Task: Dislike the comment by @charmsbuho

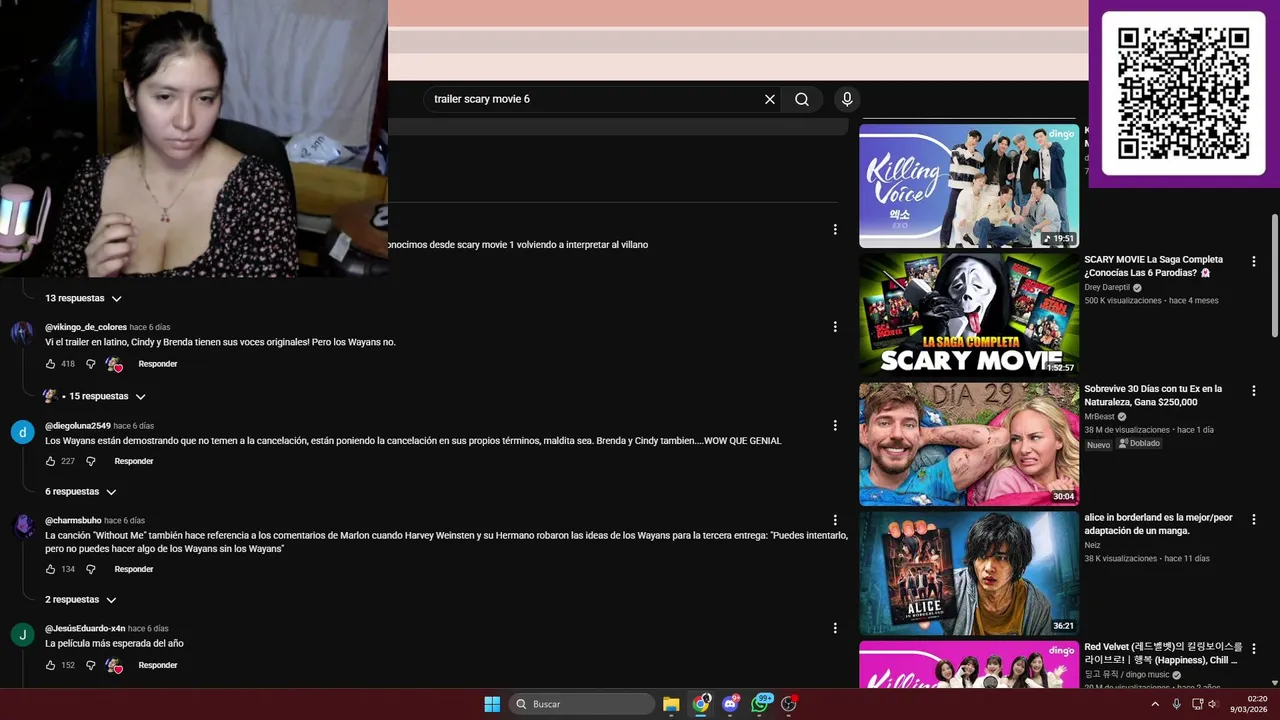Action: [90, 569]
